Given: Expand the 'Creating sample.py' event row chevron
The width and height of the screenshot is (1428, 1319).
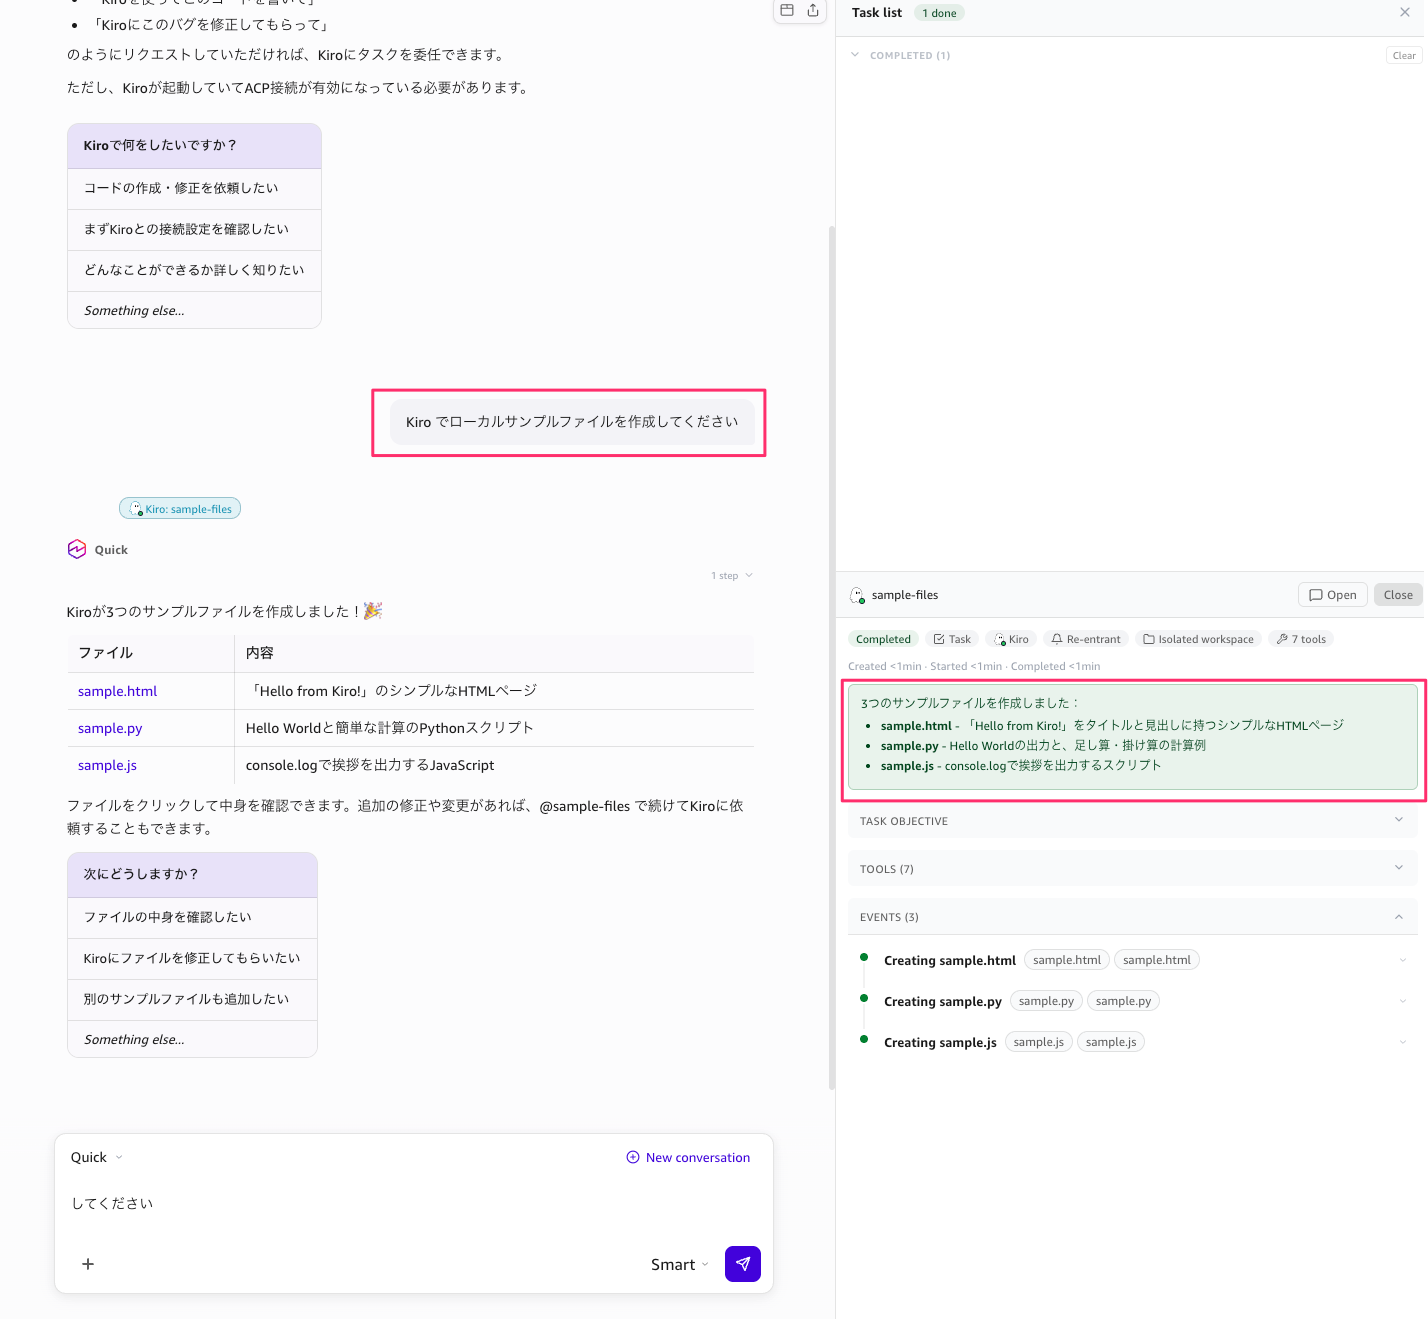Looking at the screenshot, I should [1403, 1001].
